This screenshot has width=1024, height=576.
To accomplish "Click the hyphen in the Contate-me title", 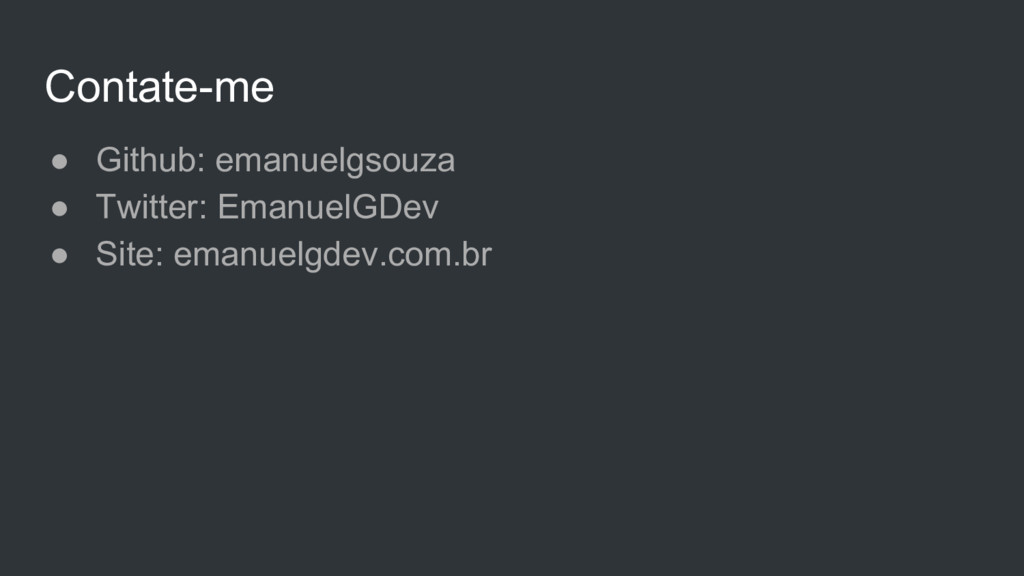I will click(x=204, y=91).
